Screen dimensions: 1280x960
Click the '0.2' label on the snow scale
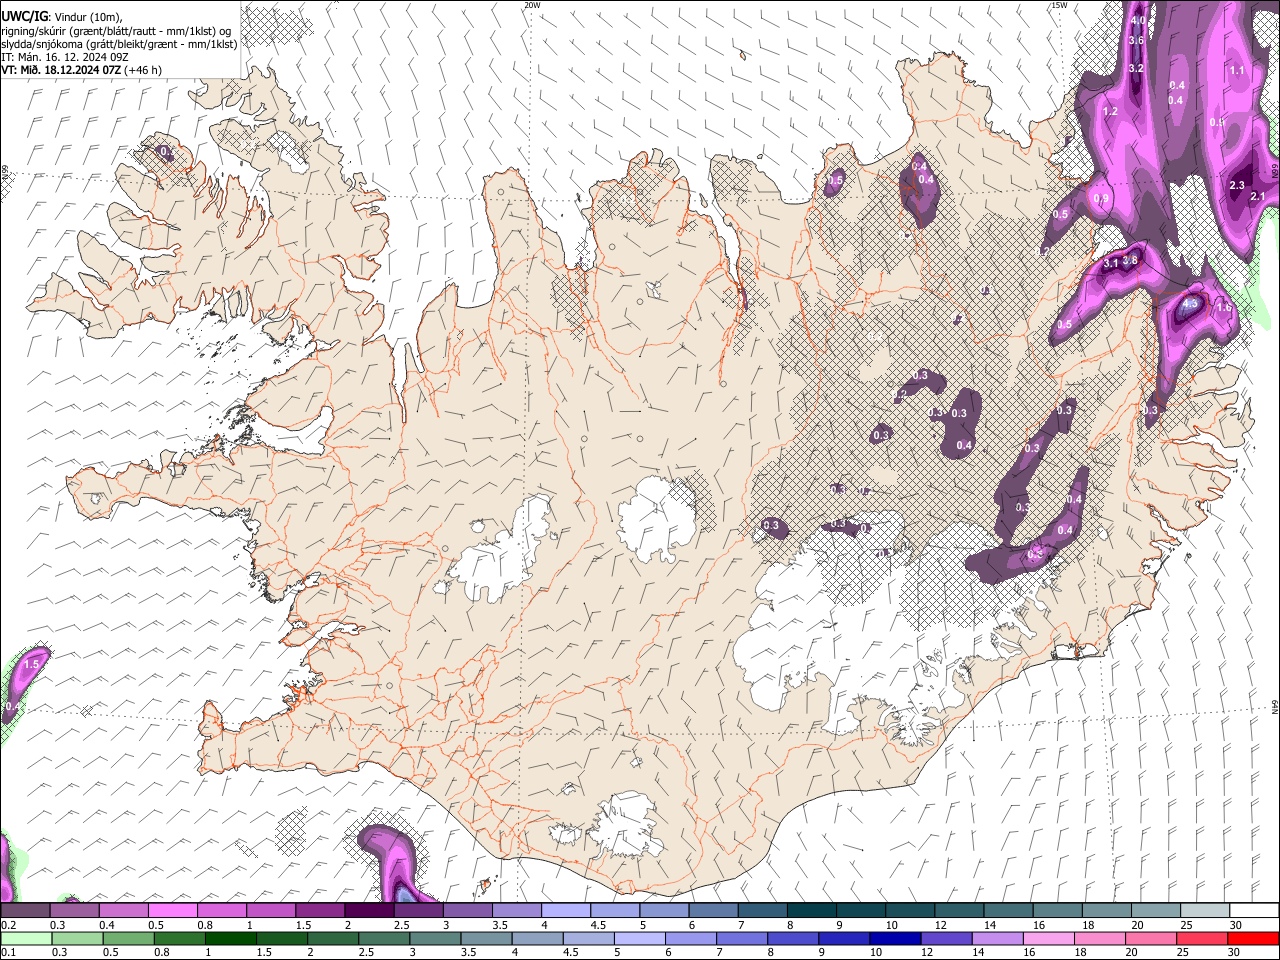click(x=8, y=925)
